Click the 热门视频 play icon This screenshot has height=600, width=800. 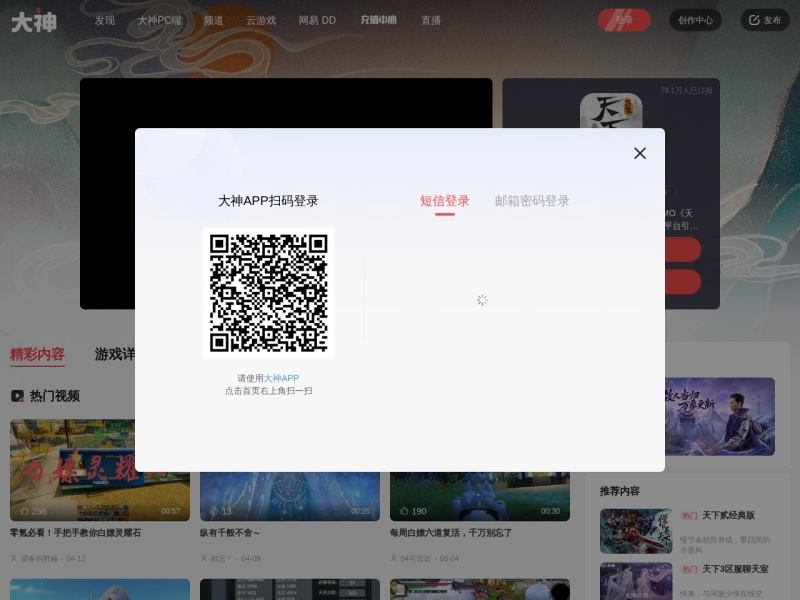click(17, 396)
